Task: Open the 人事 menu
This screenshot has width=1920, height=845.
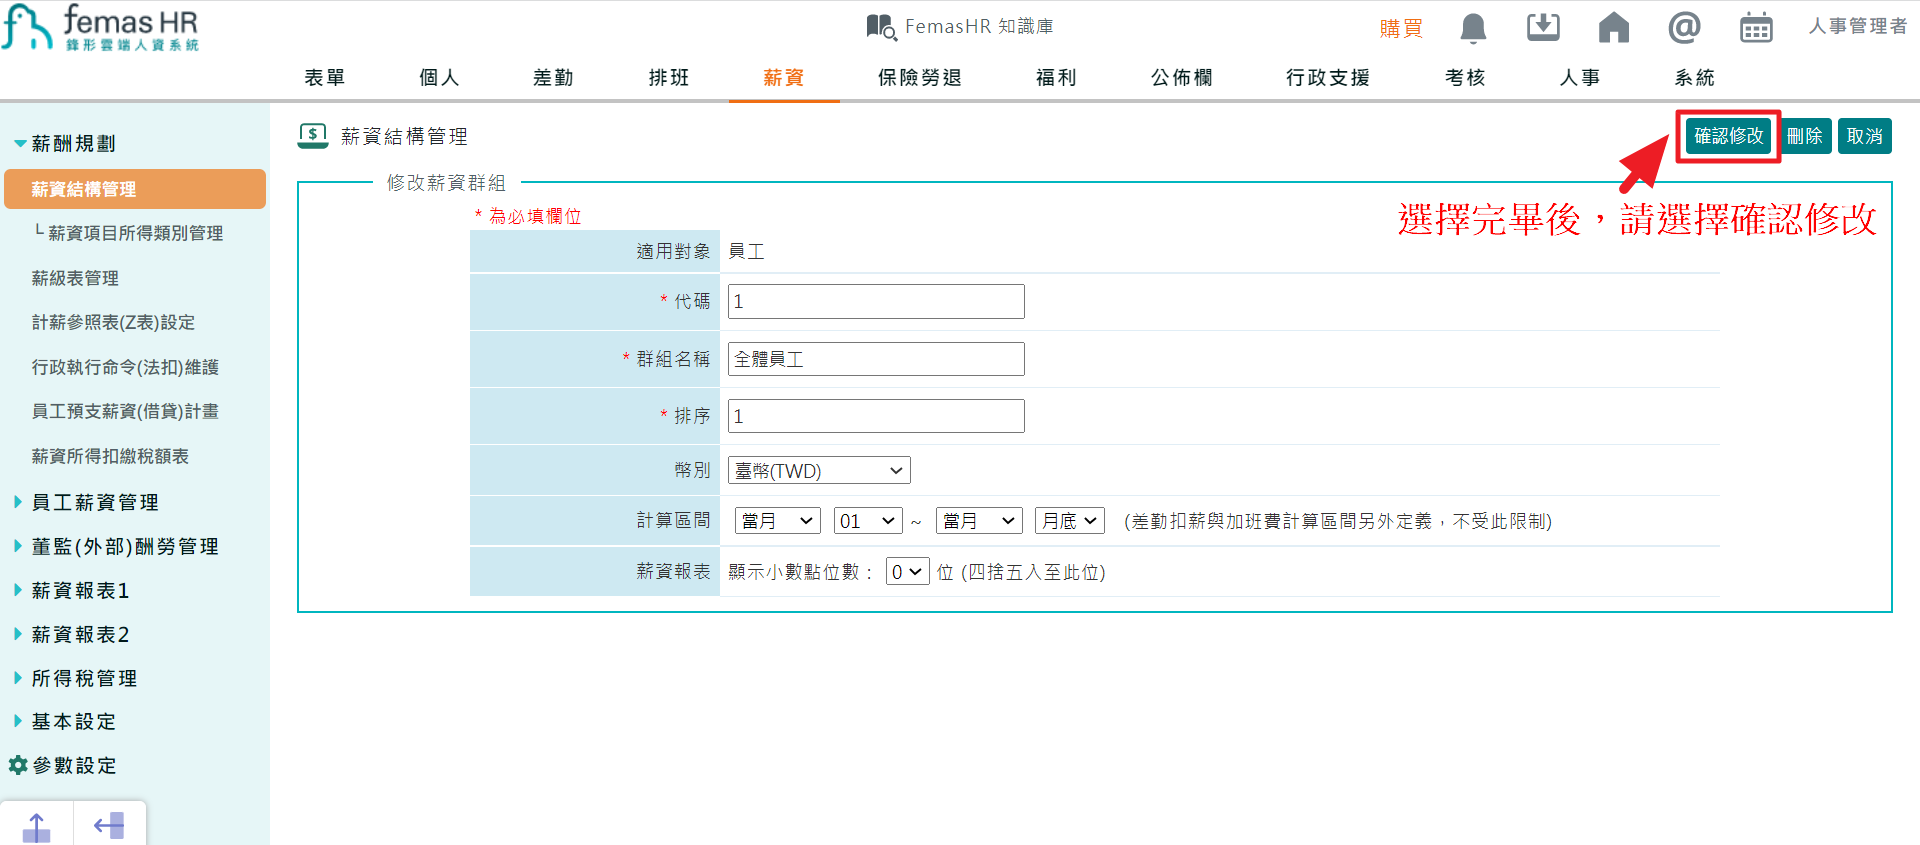Action: 1580,78
